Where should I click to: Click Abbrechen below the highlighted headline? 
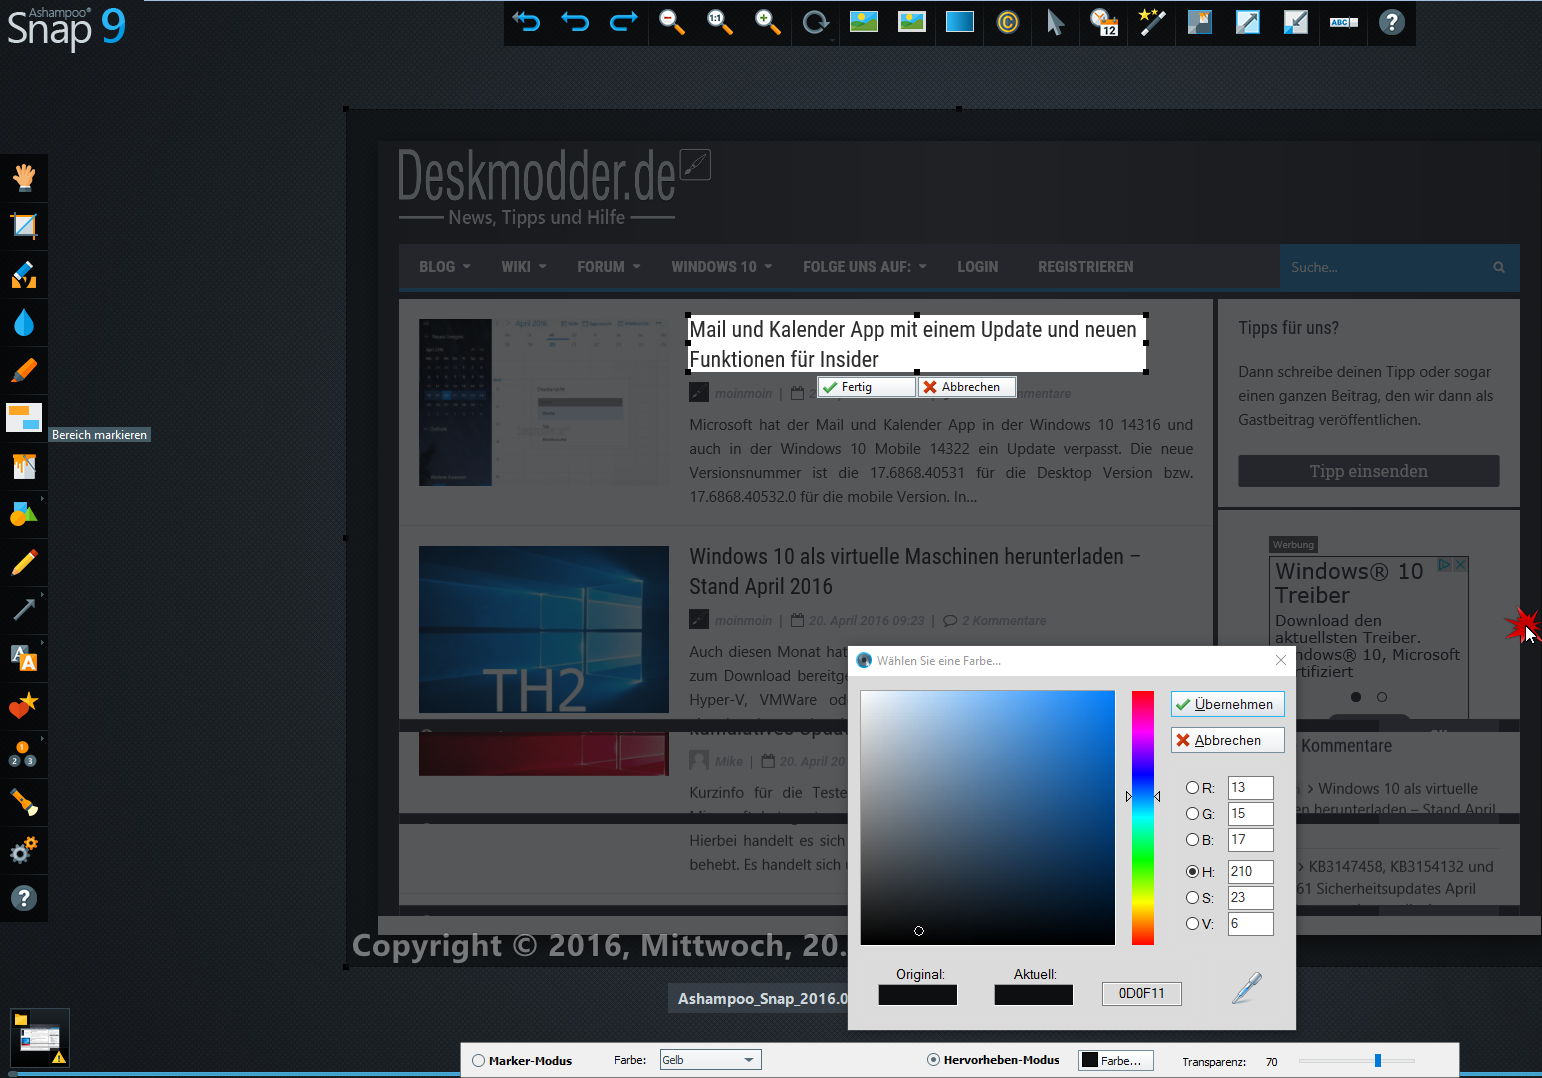pos(967,387)
